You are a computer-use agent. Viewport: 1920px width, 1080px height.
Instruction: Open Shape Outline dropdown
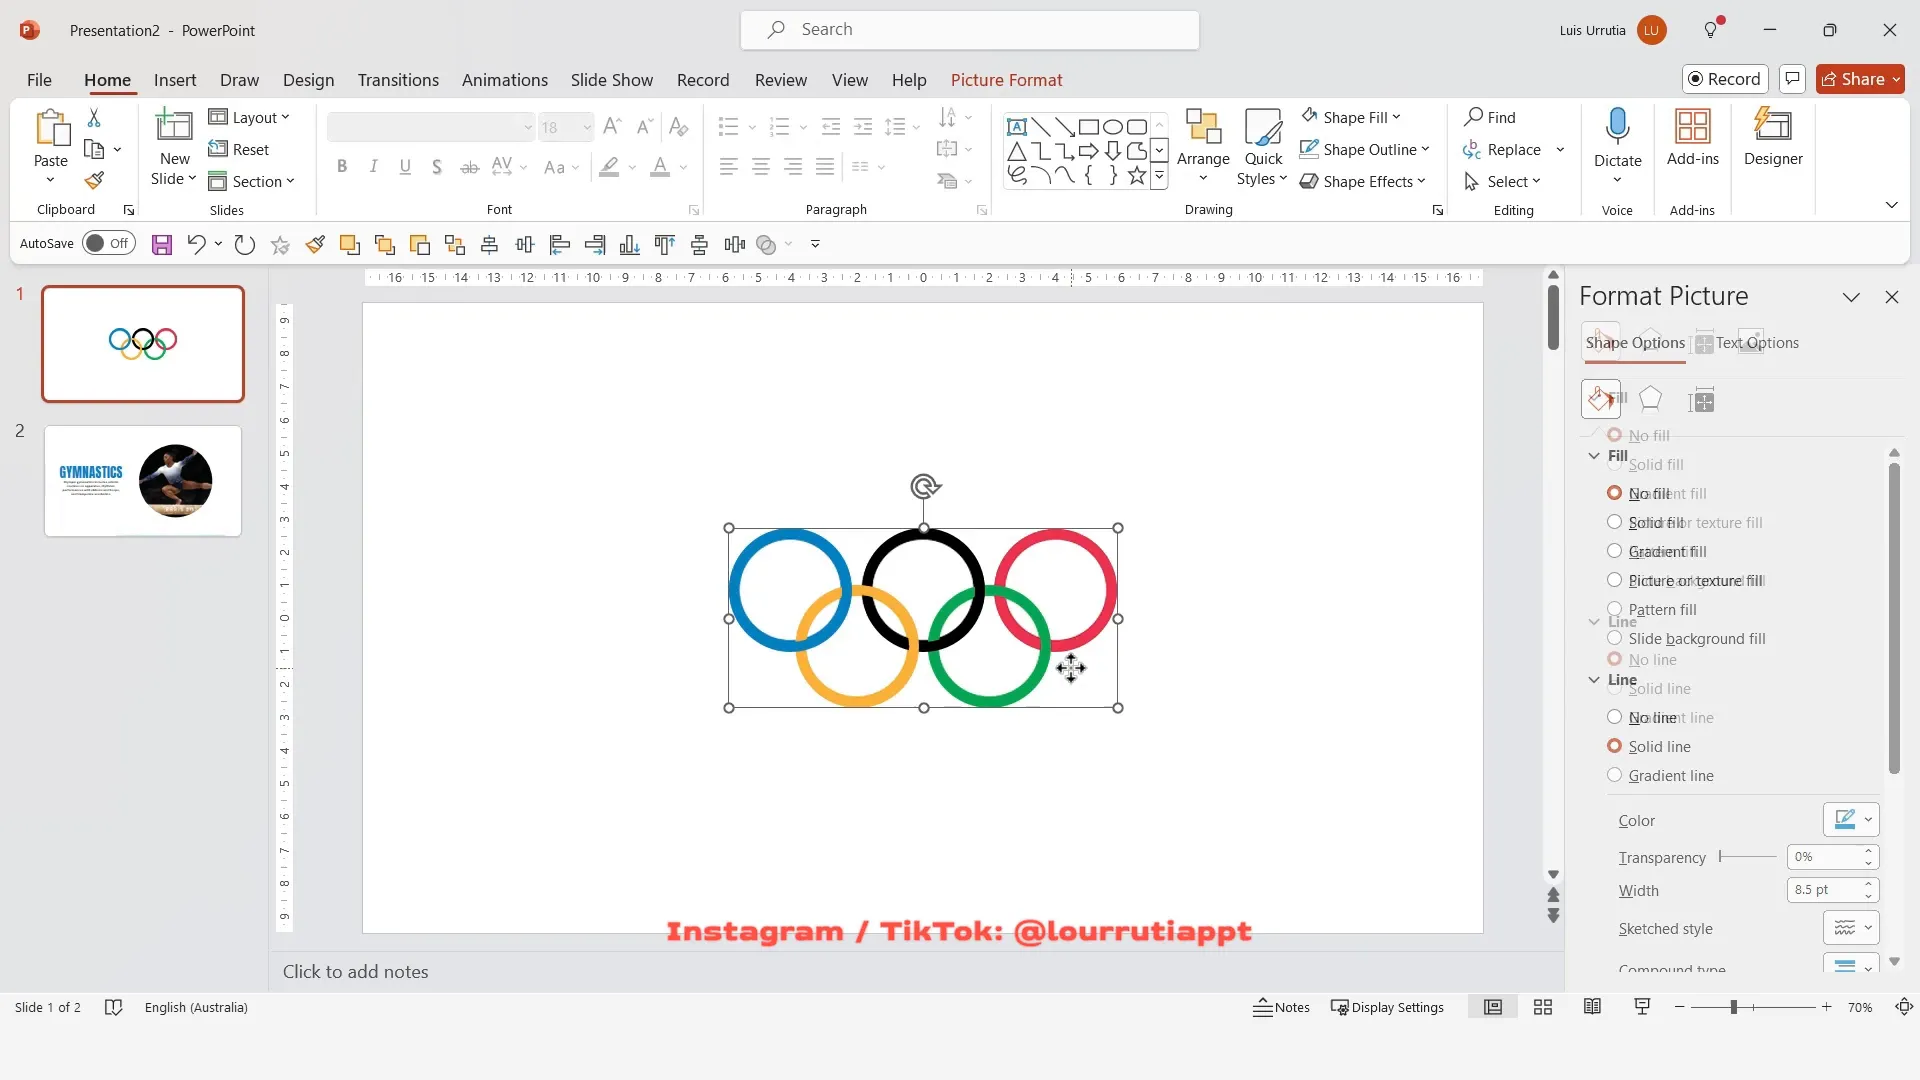[x=1365, y=149]
